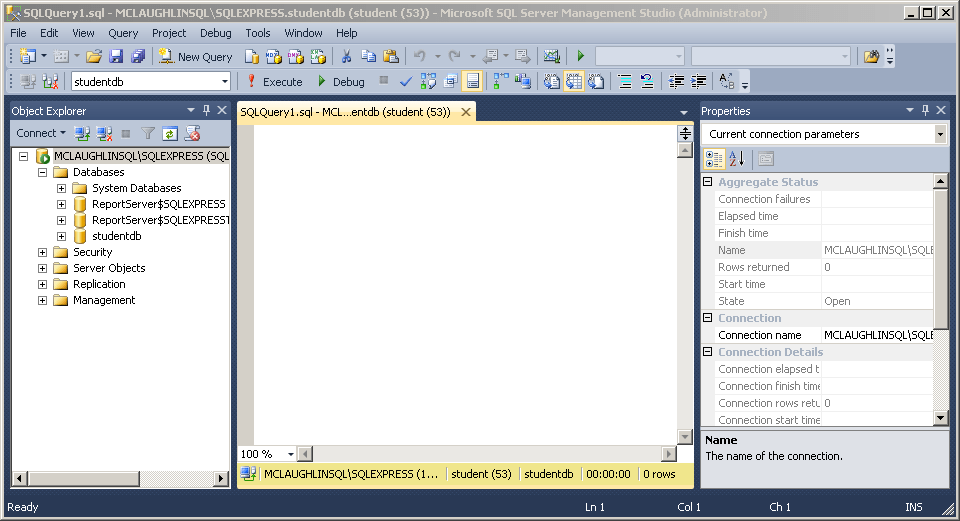Select the Connection name property row
The width and height of the screenshot is (960, 521).
[825, 335]
